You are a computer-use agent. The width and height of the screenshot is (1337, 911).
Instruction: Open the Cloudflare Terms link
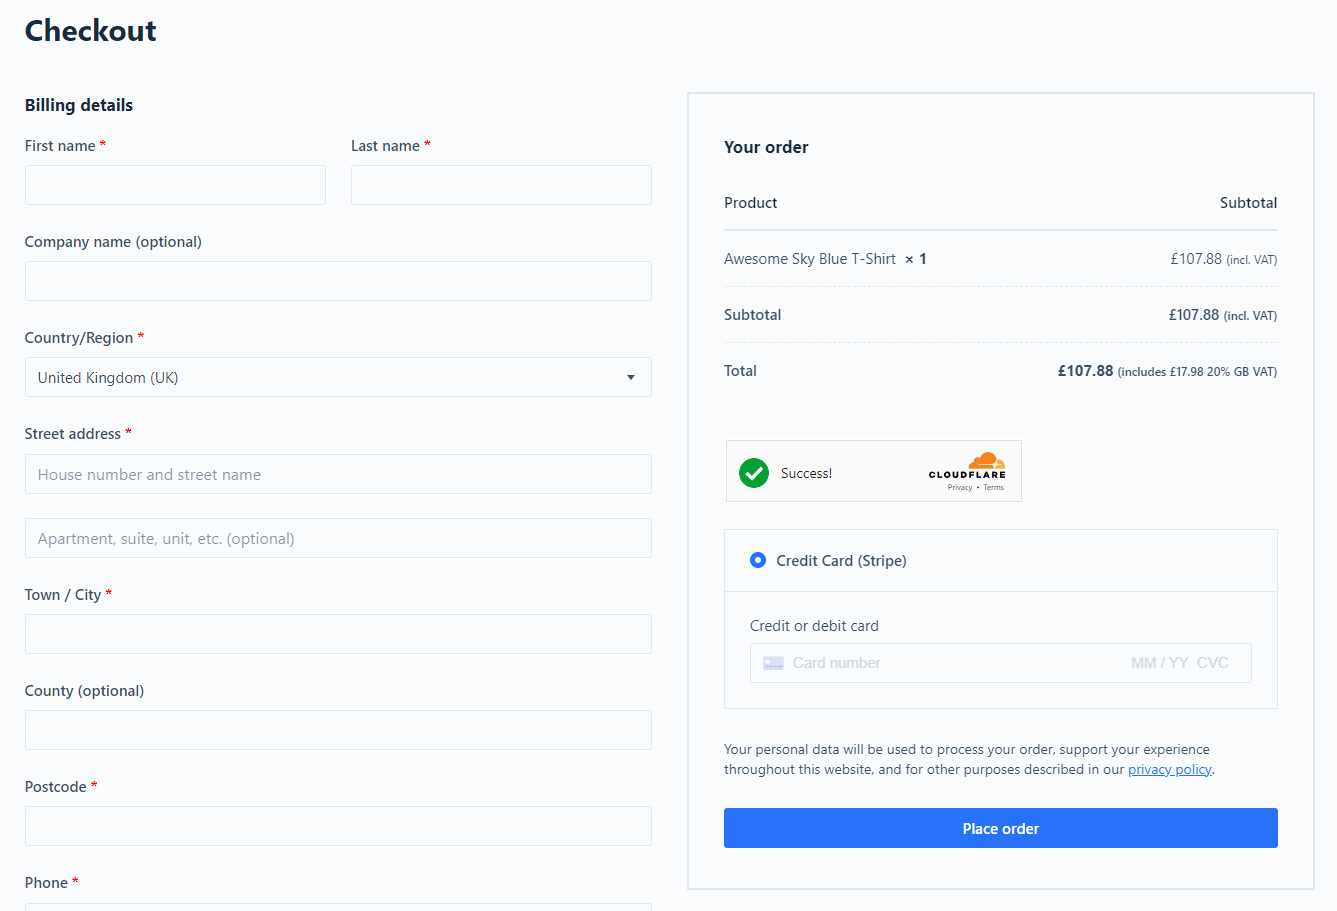click(993, 488)
